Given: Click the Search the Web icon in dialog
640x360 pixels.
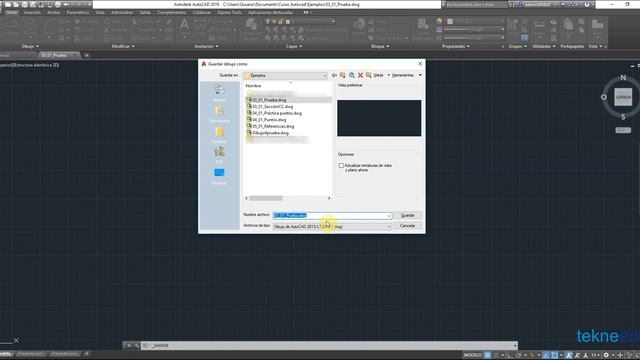Looking at the screenshot, I should [351, 75].
